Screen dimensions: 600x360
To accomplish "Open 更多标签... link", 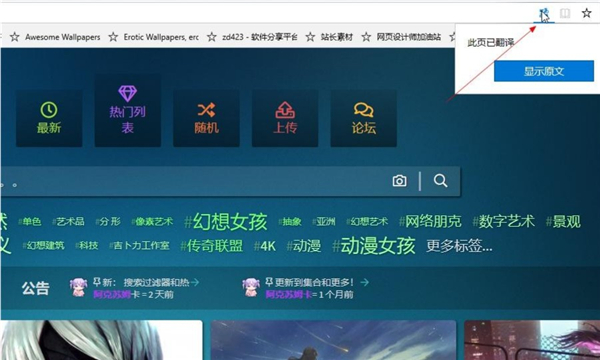I will [x=459, y=246].
